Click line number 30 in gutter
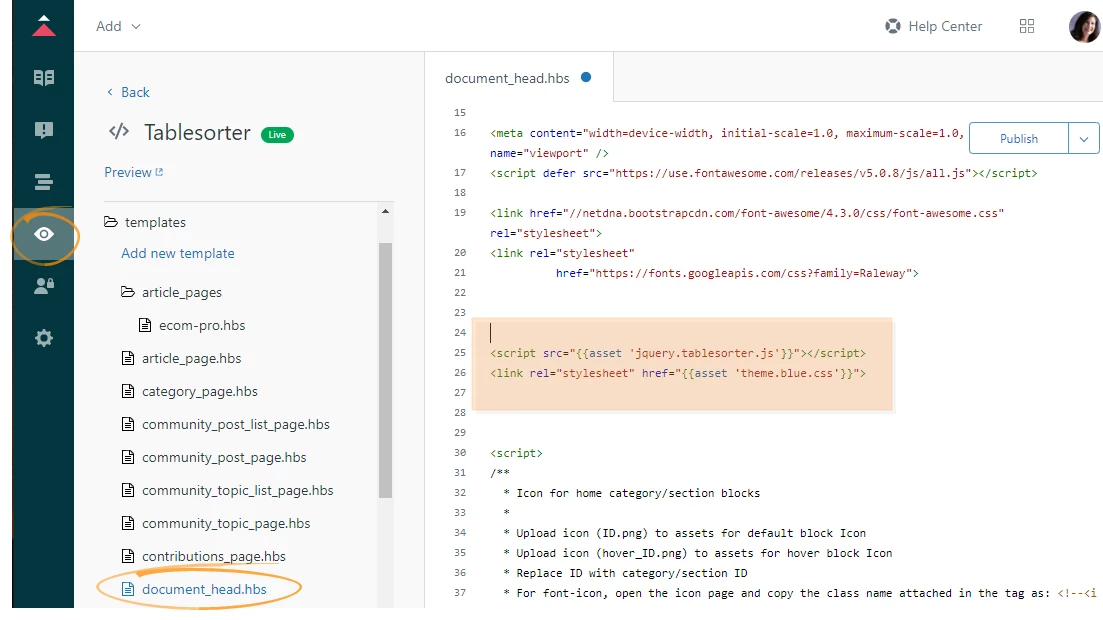 [x=460, y=453]
